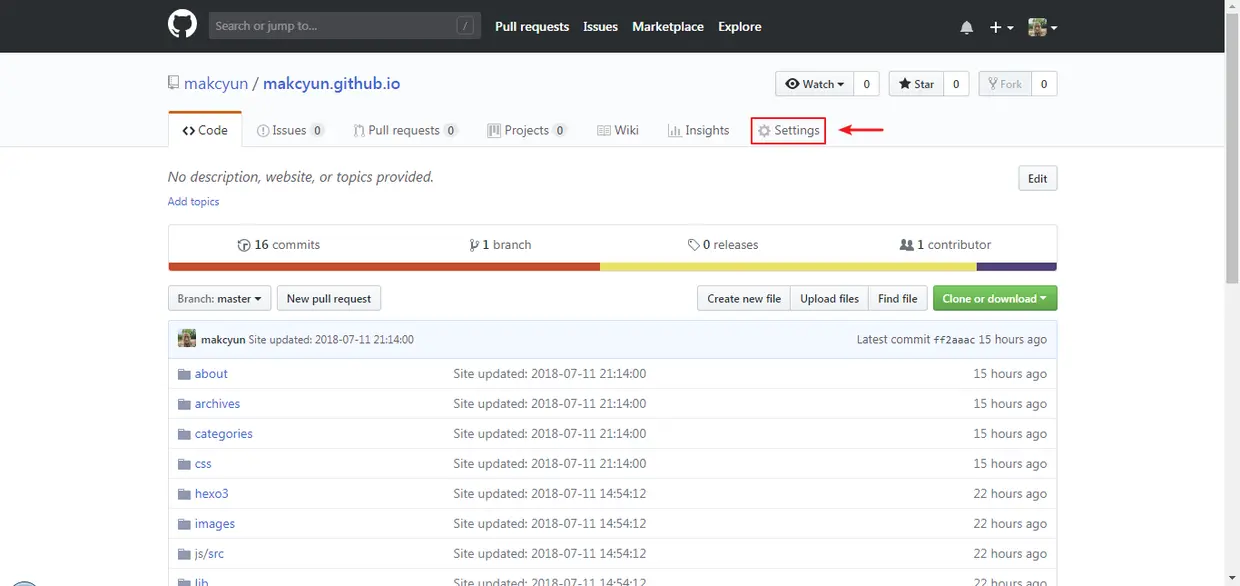Image resolution: width=1240 pixels, height=586 pixels.
Task: Click the yellow segment of language bar
Action: pyautogui.click(x=788, y=266)
